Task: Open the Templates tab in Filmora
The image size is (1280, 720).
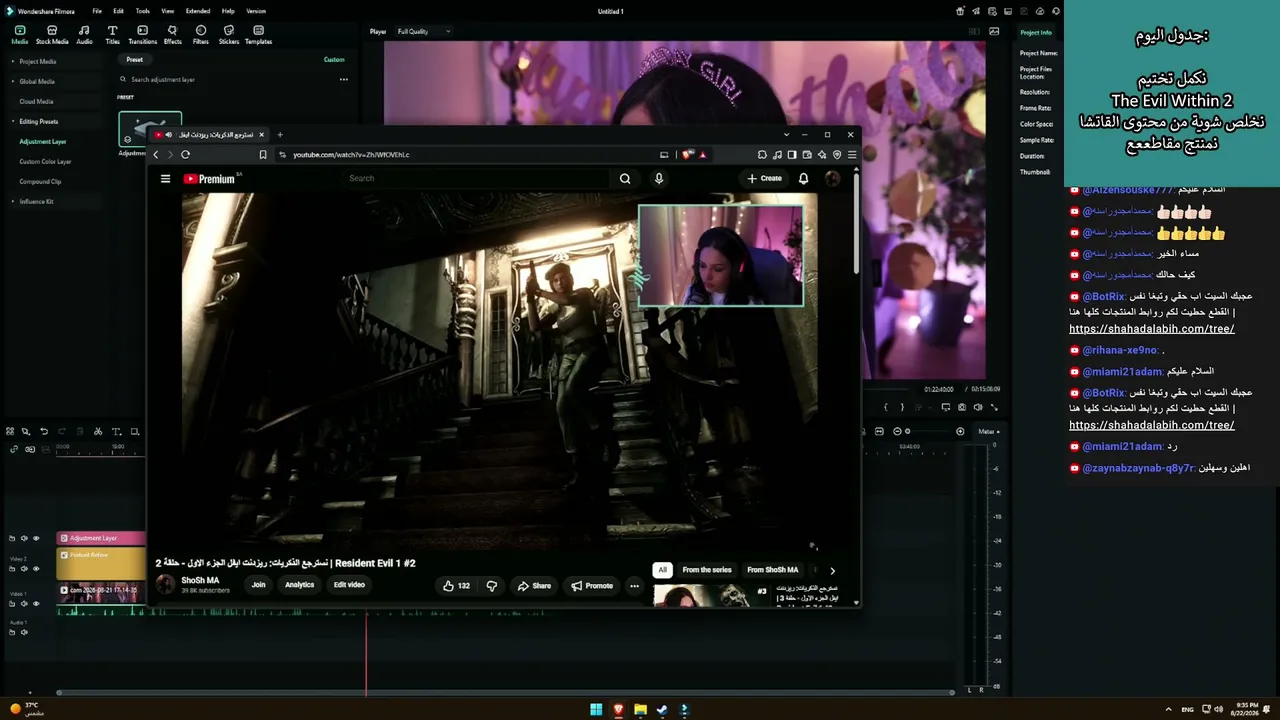Action: (x=258, y=35)
